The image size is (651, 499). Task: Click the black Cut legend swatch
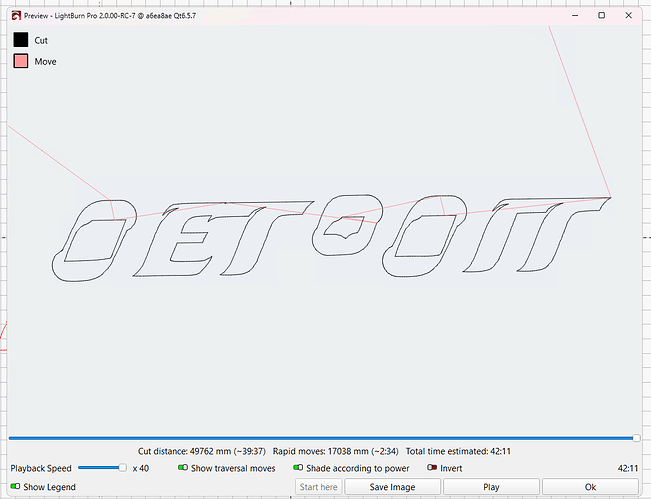21,40
